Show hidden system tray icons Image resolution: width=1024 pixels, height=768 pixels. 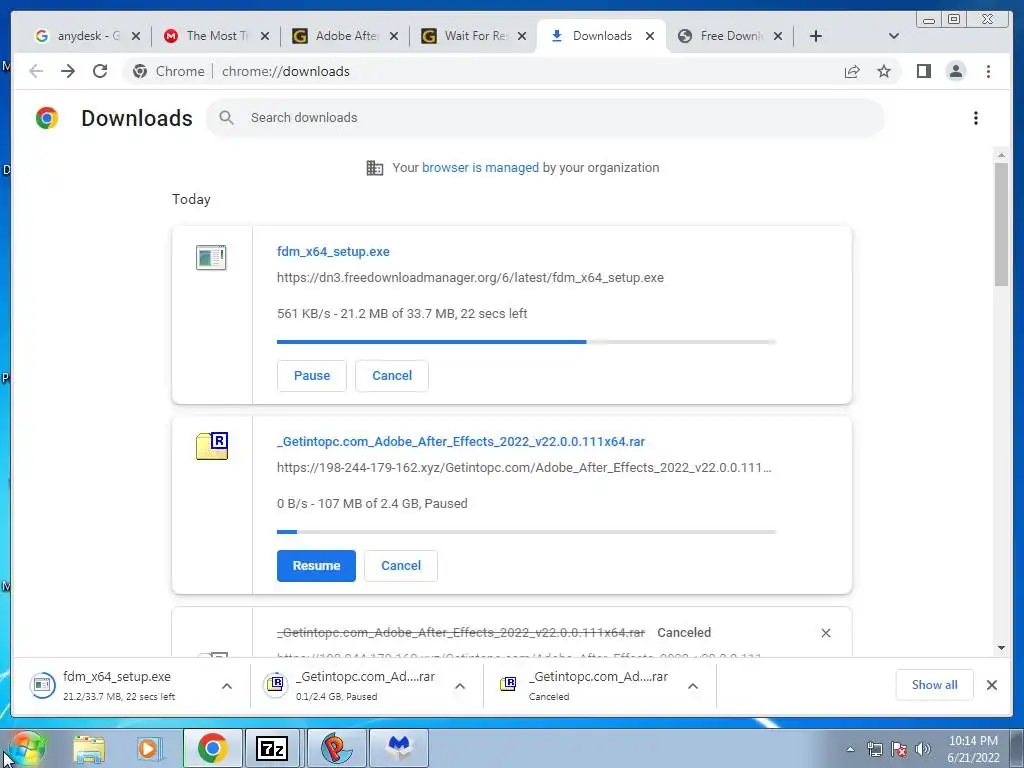850,749
